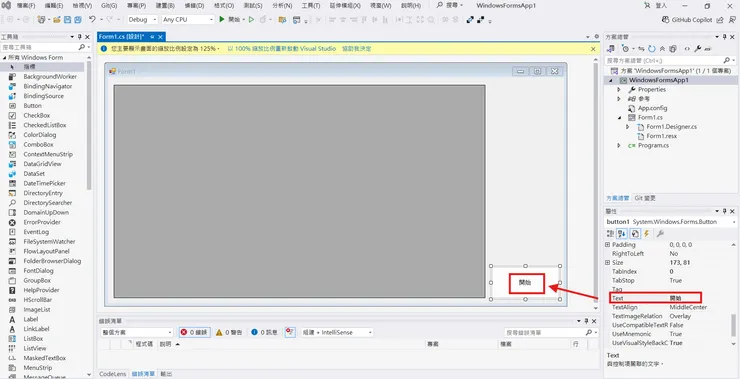
Task: Click the Categorized view icon in Properties panel
Action: pyautogui.click(x=611, y=234)
